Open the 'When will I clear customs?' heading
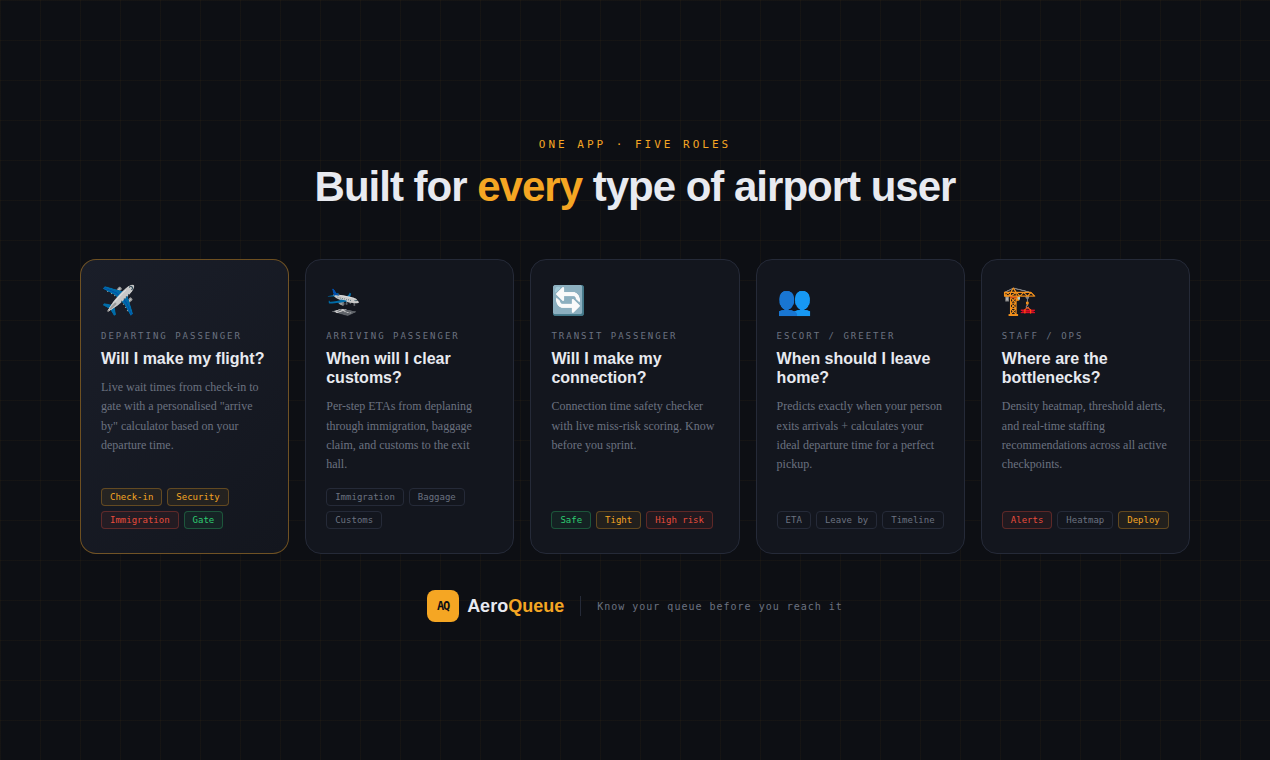 pos(388,368)
